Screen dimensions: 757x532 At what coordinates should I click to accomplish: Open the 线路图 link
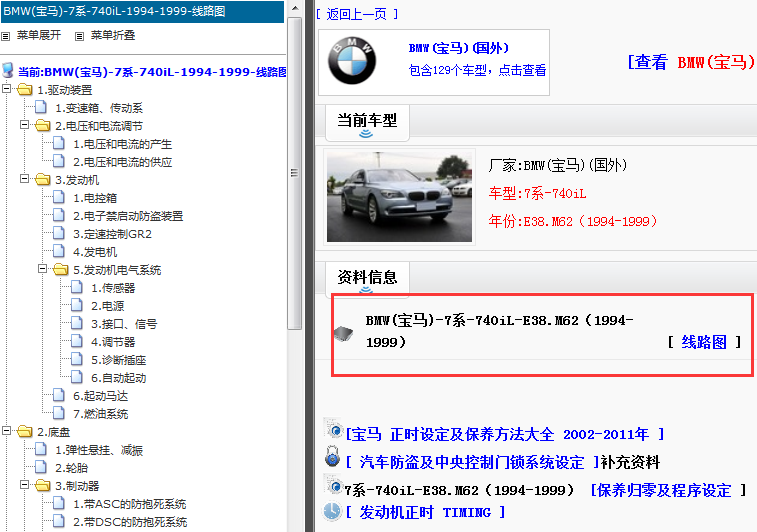[704, 342]
